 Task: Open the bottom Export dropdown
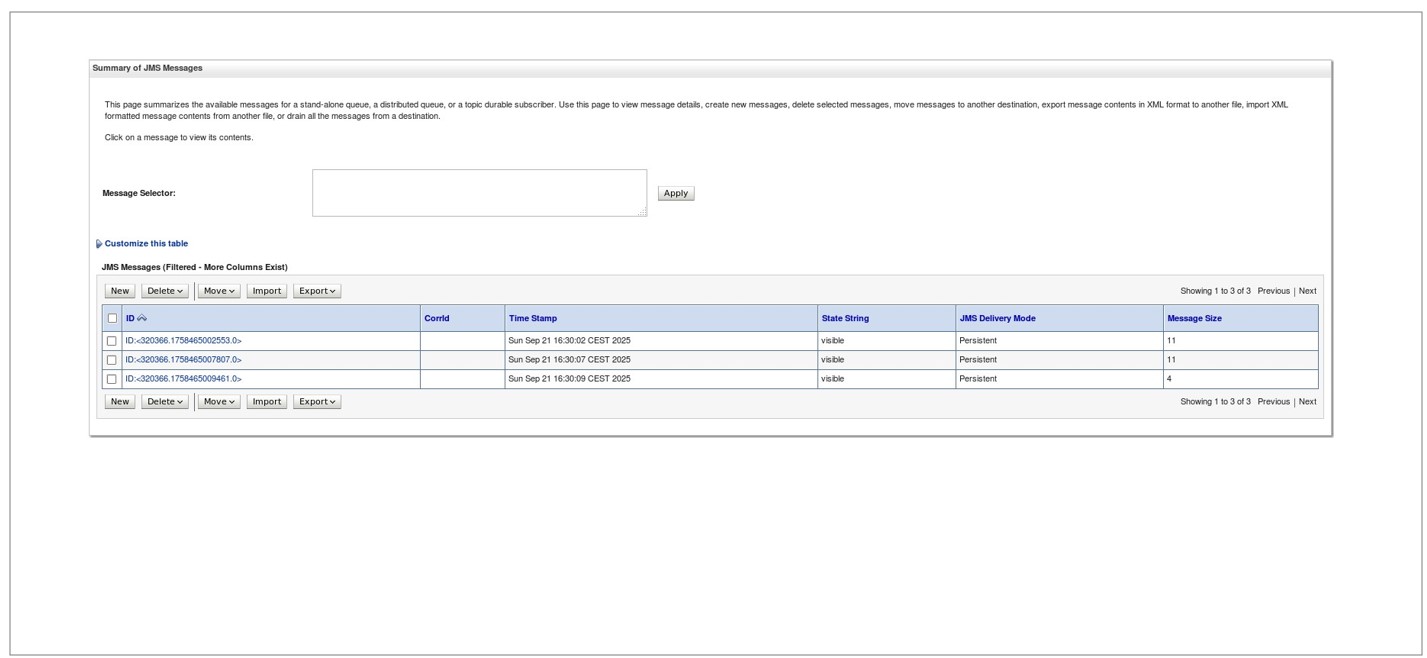click(317, 402)
